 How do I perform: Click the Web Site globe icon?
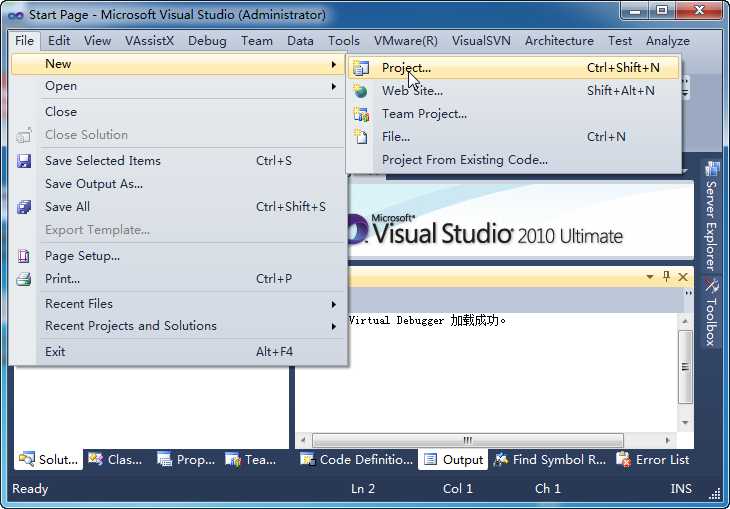(x=360, y=91)
